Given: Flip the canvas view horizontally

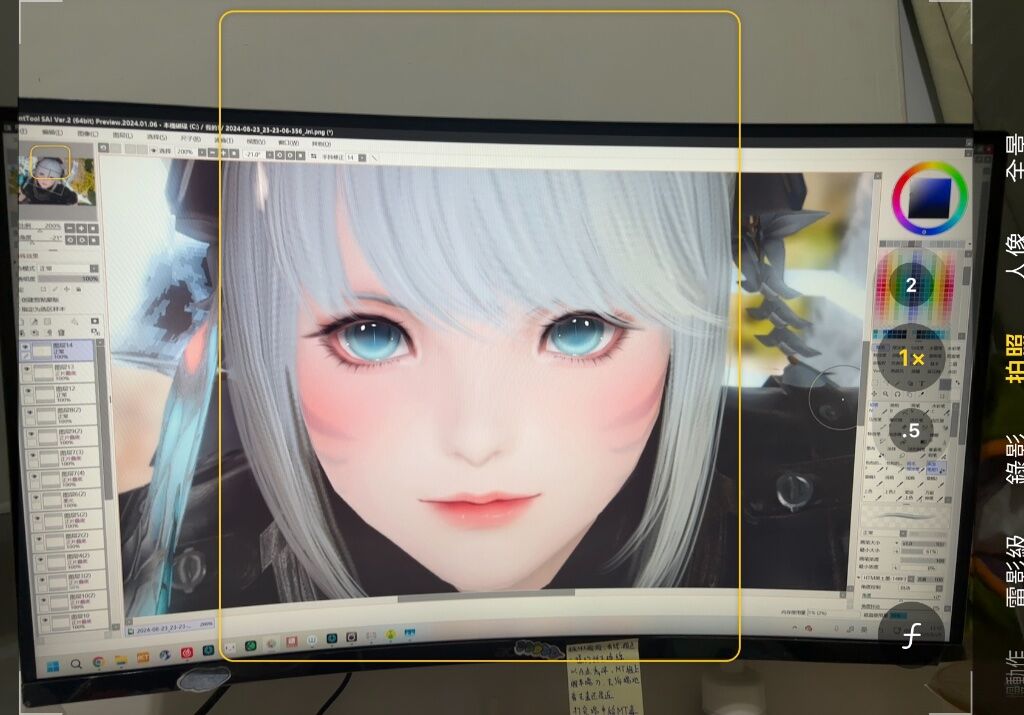Looking at the screenshot, I should click(313, 156).
